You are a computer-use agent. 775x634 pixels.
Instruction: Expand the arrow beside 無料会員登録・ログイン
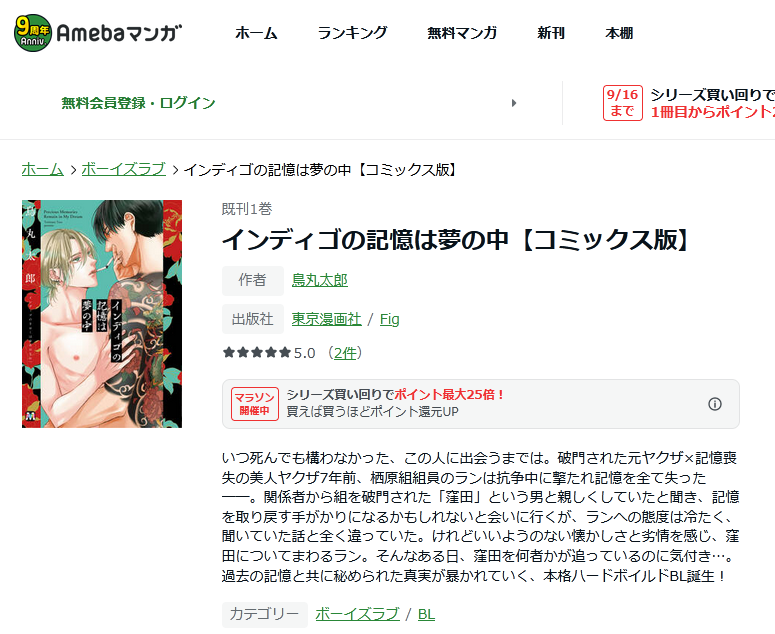[514, 103]
